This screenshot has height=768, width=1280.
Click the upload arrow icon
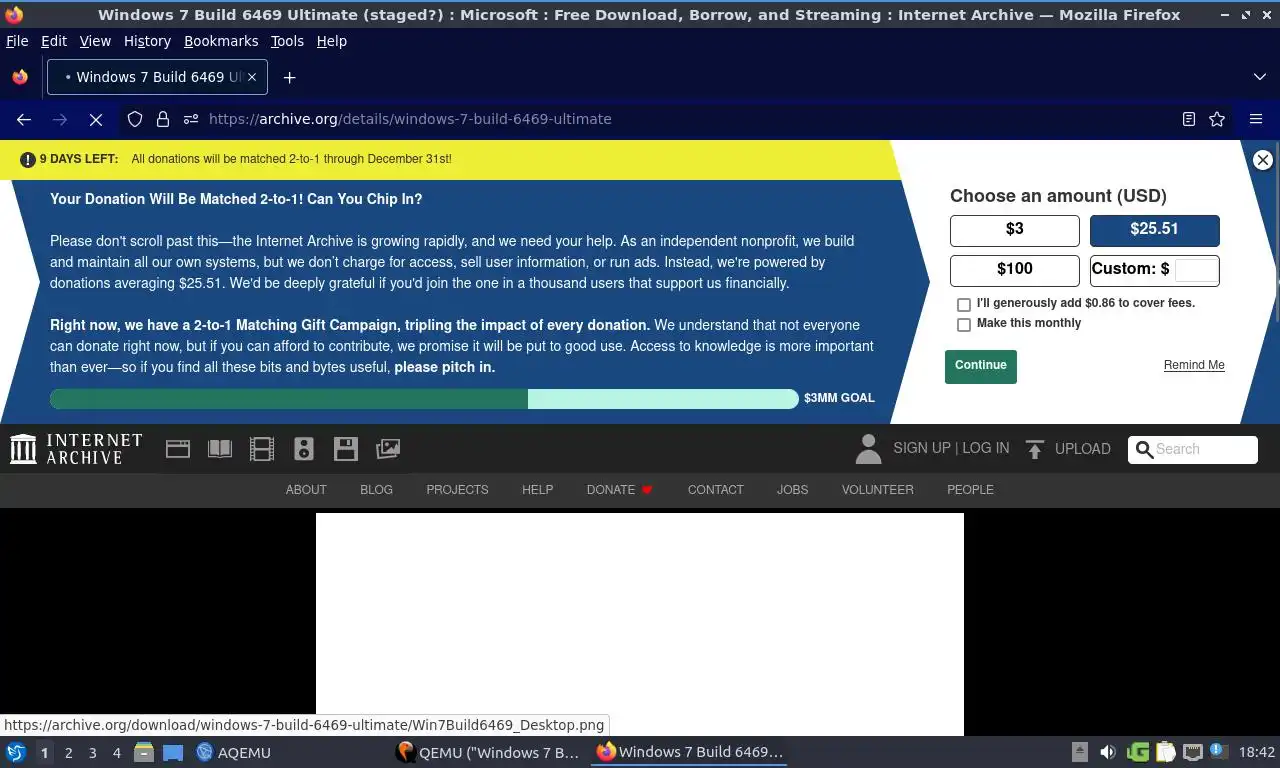pos(1035,449)
